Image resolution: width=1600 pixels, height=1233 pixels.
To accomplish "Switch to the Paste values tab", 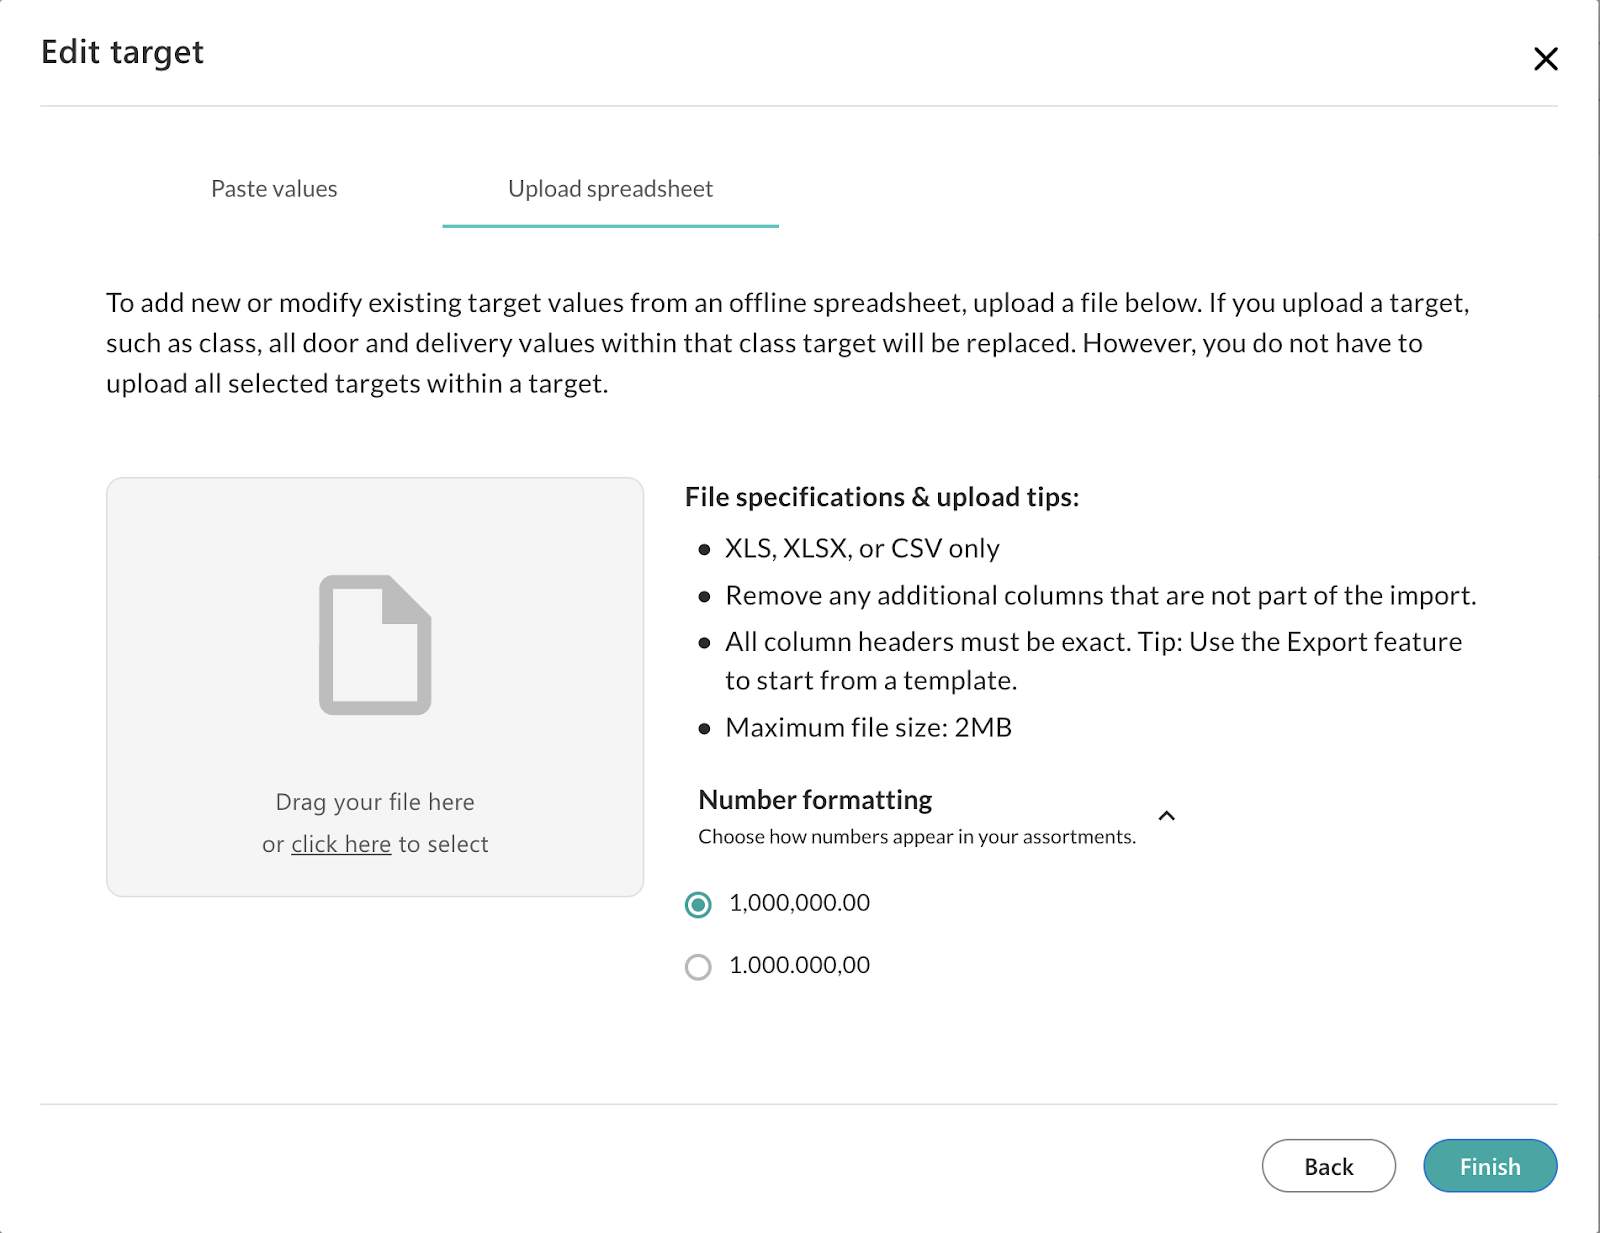I will [274, 189].
